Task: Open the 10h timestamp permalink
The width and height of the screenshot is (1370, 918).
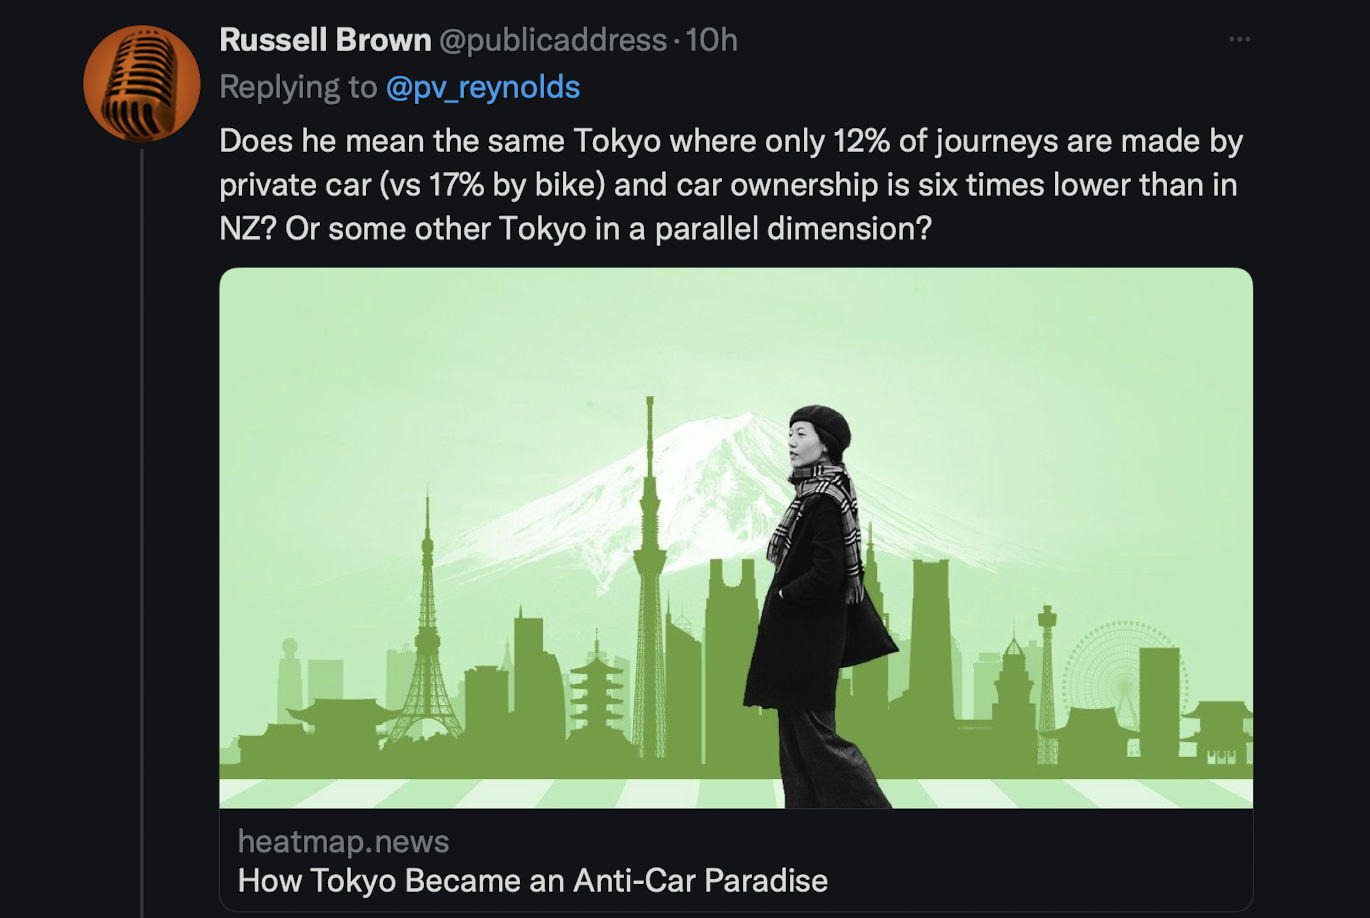Action: point(711,40)
